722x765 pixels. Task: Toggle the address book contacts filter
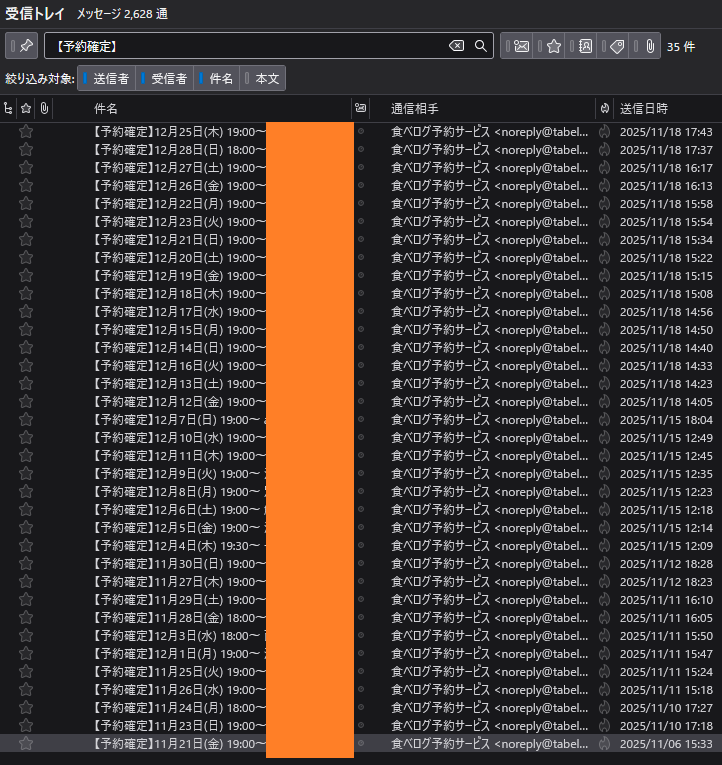tap(581, 46)
